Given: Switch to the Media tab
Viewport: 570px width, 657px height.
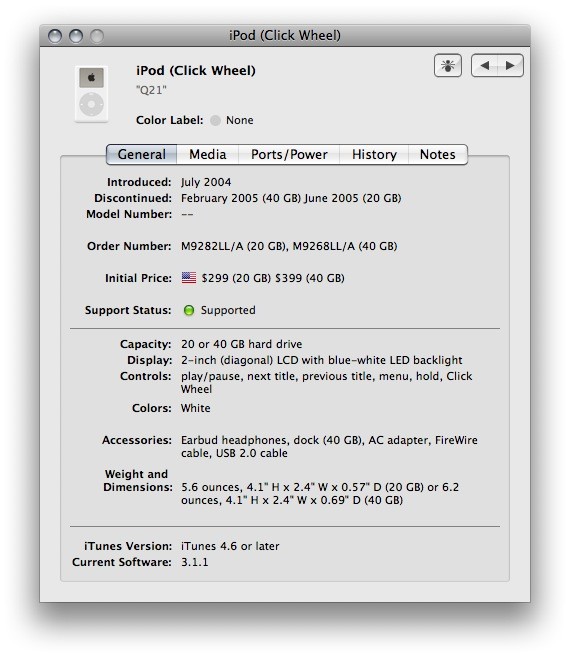Looking at the screenshot, I should click(207, 155).
